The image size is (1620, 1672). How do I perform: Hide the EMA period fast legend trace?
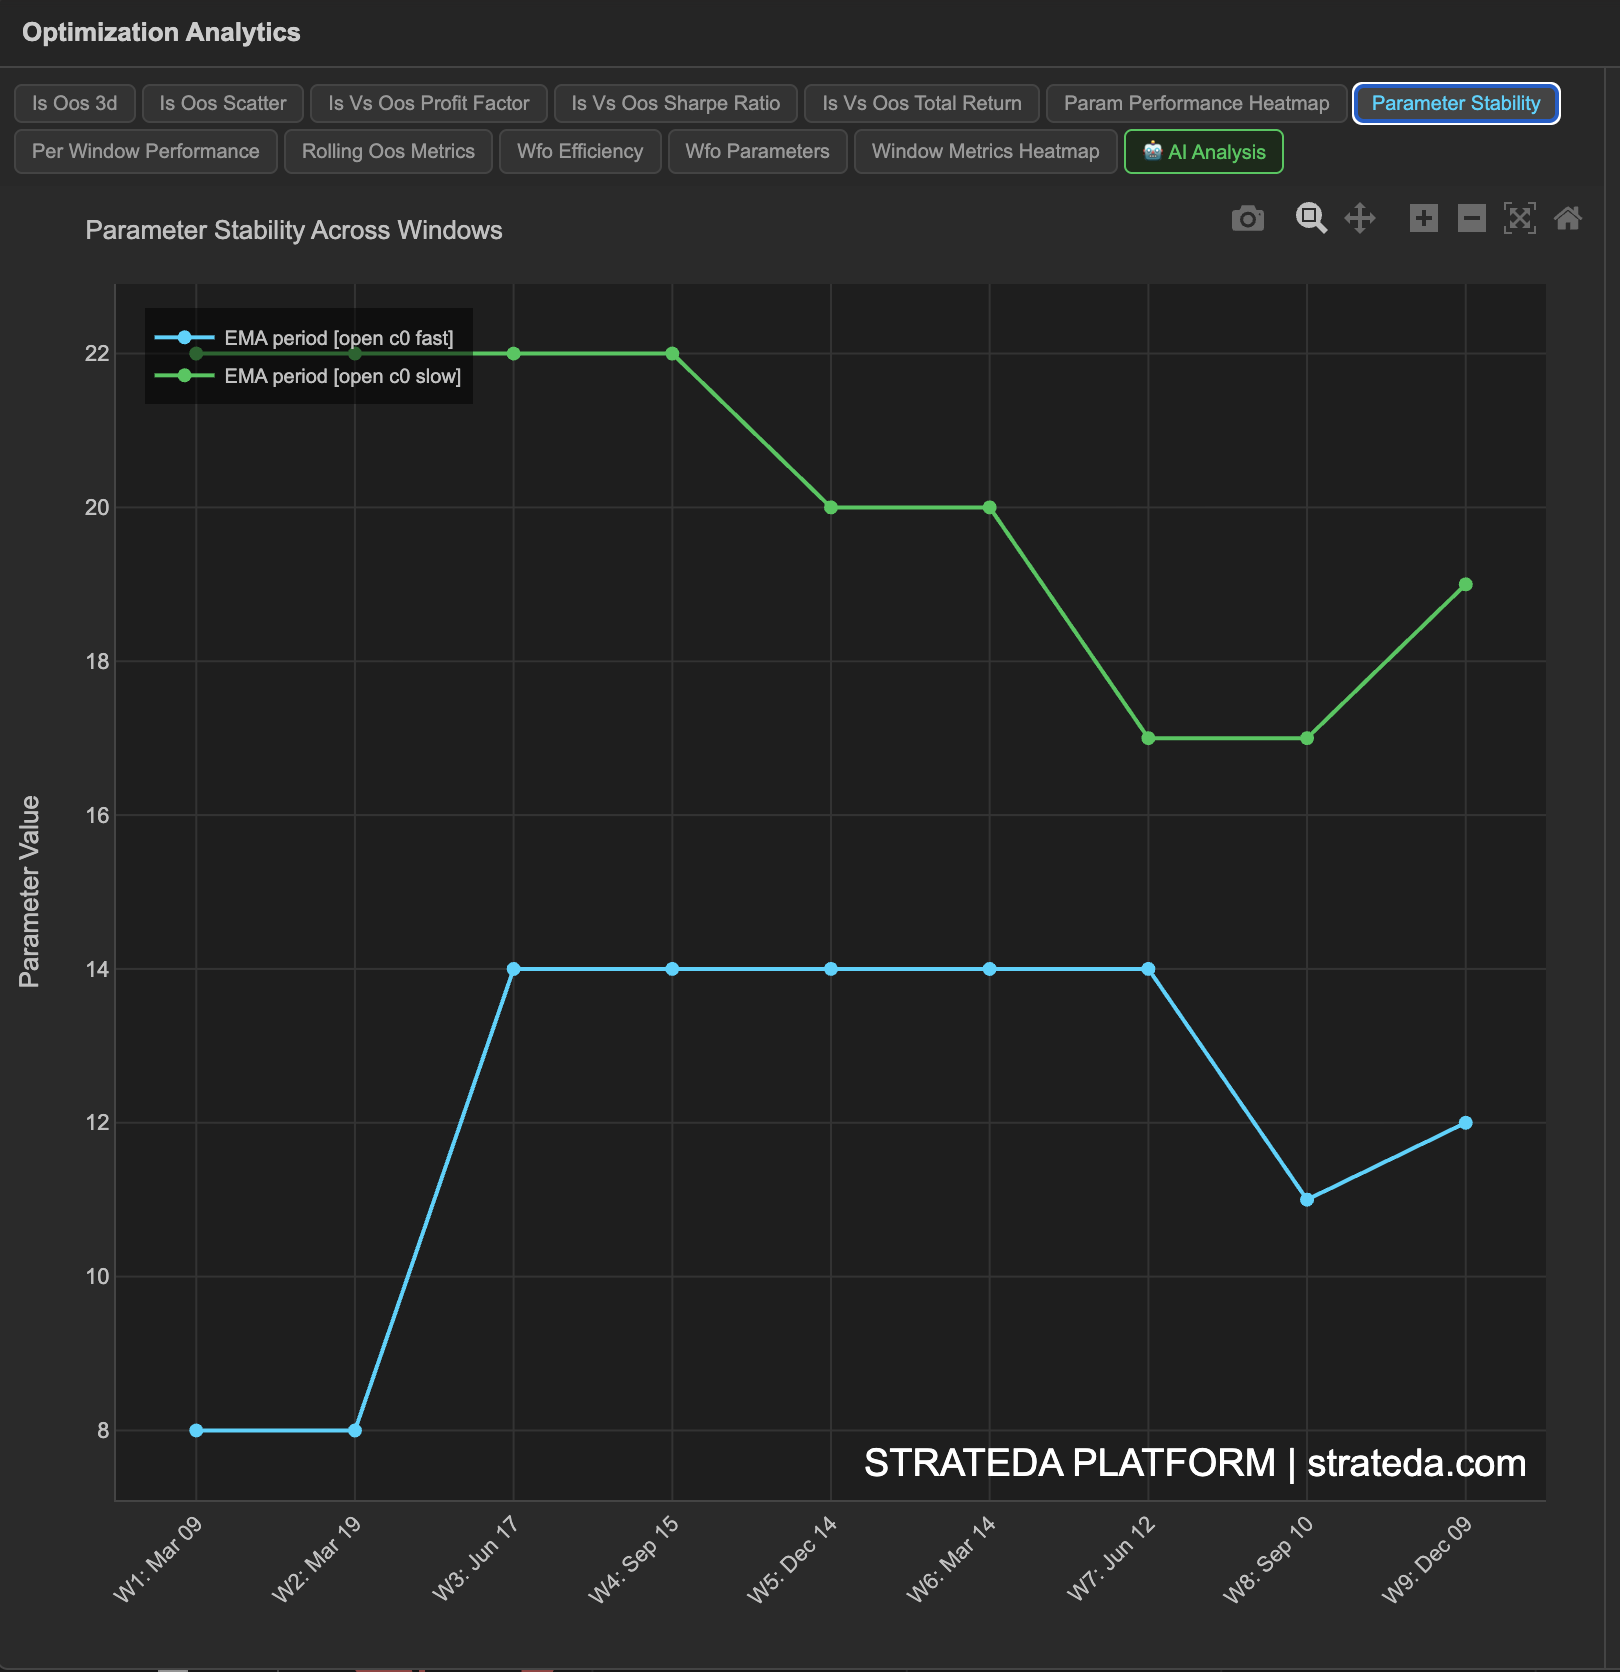(x=340, y=338)
